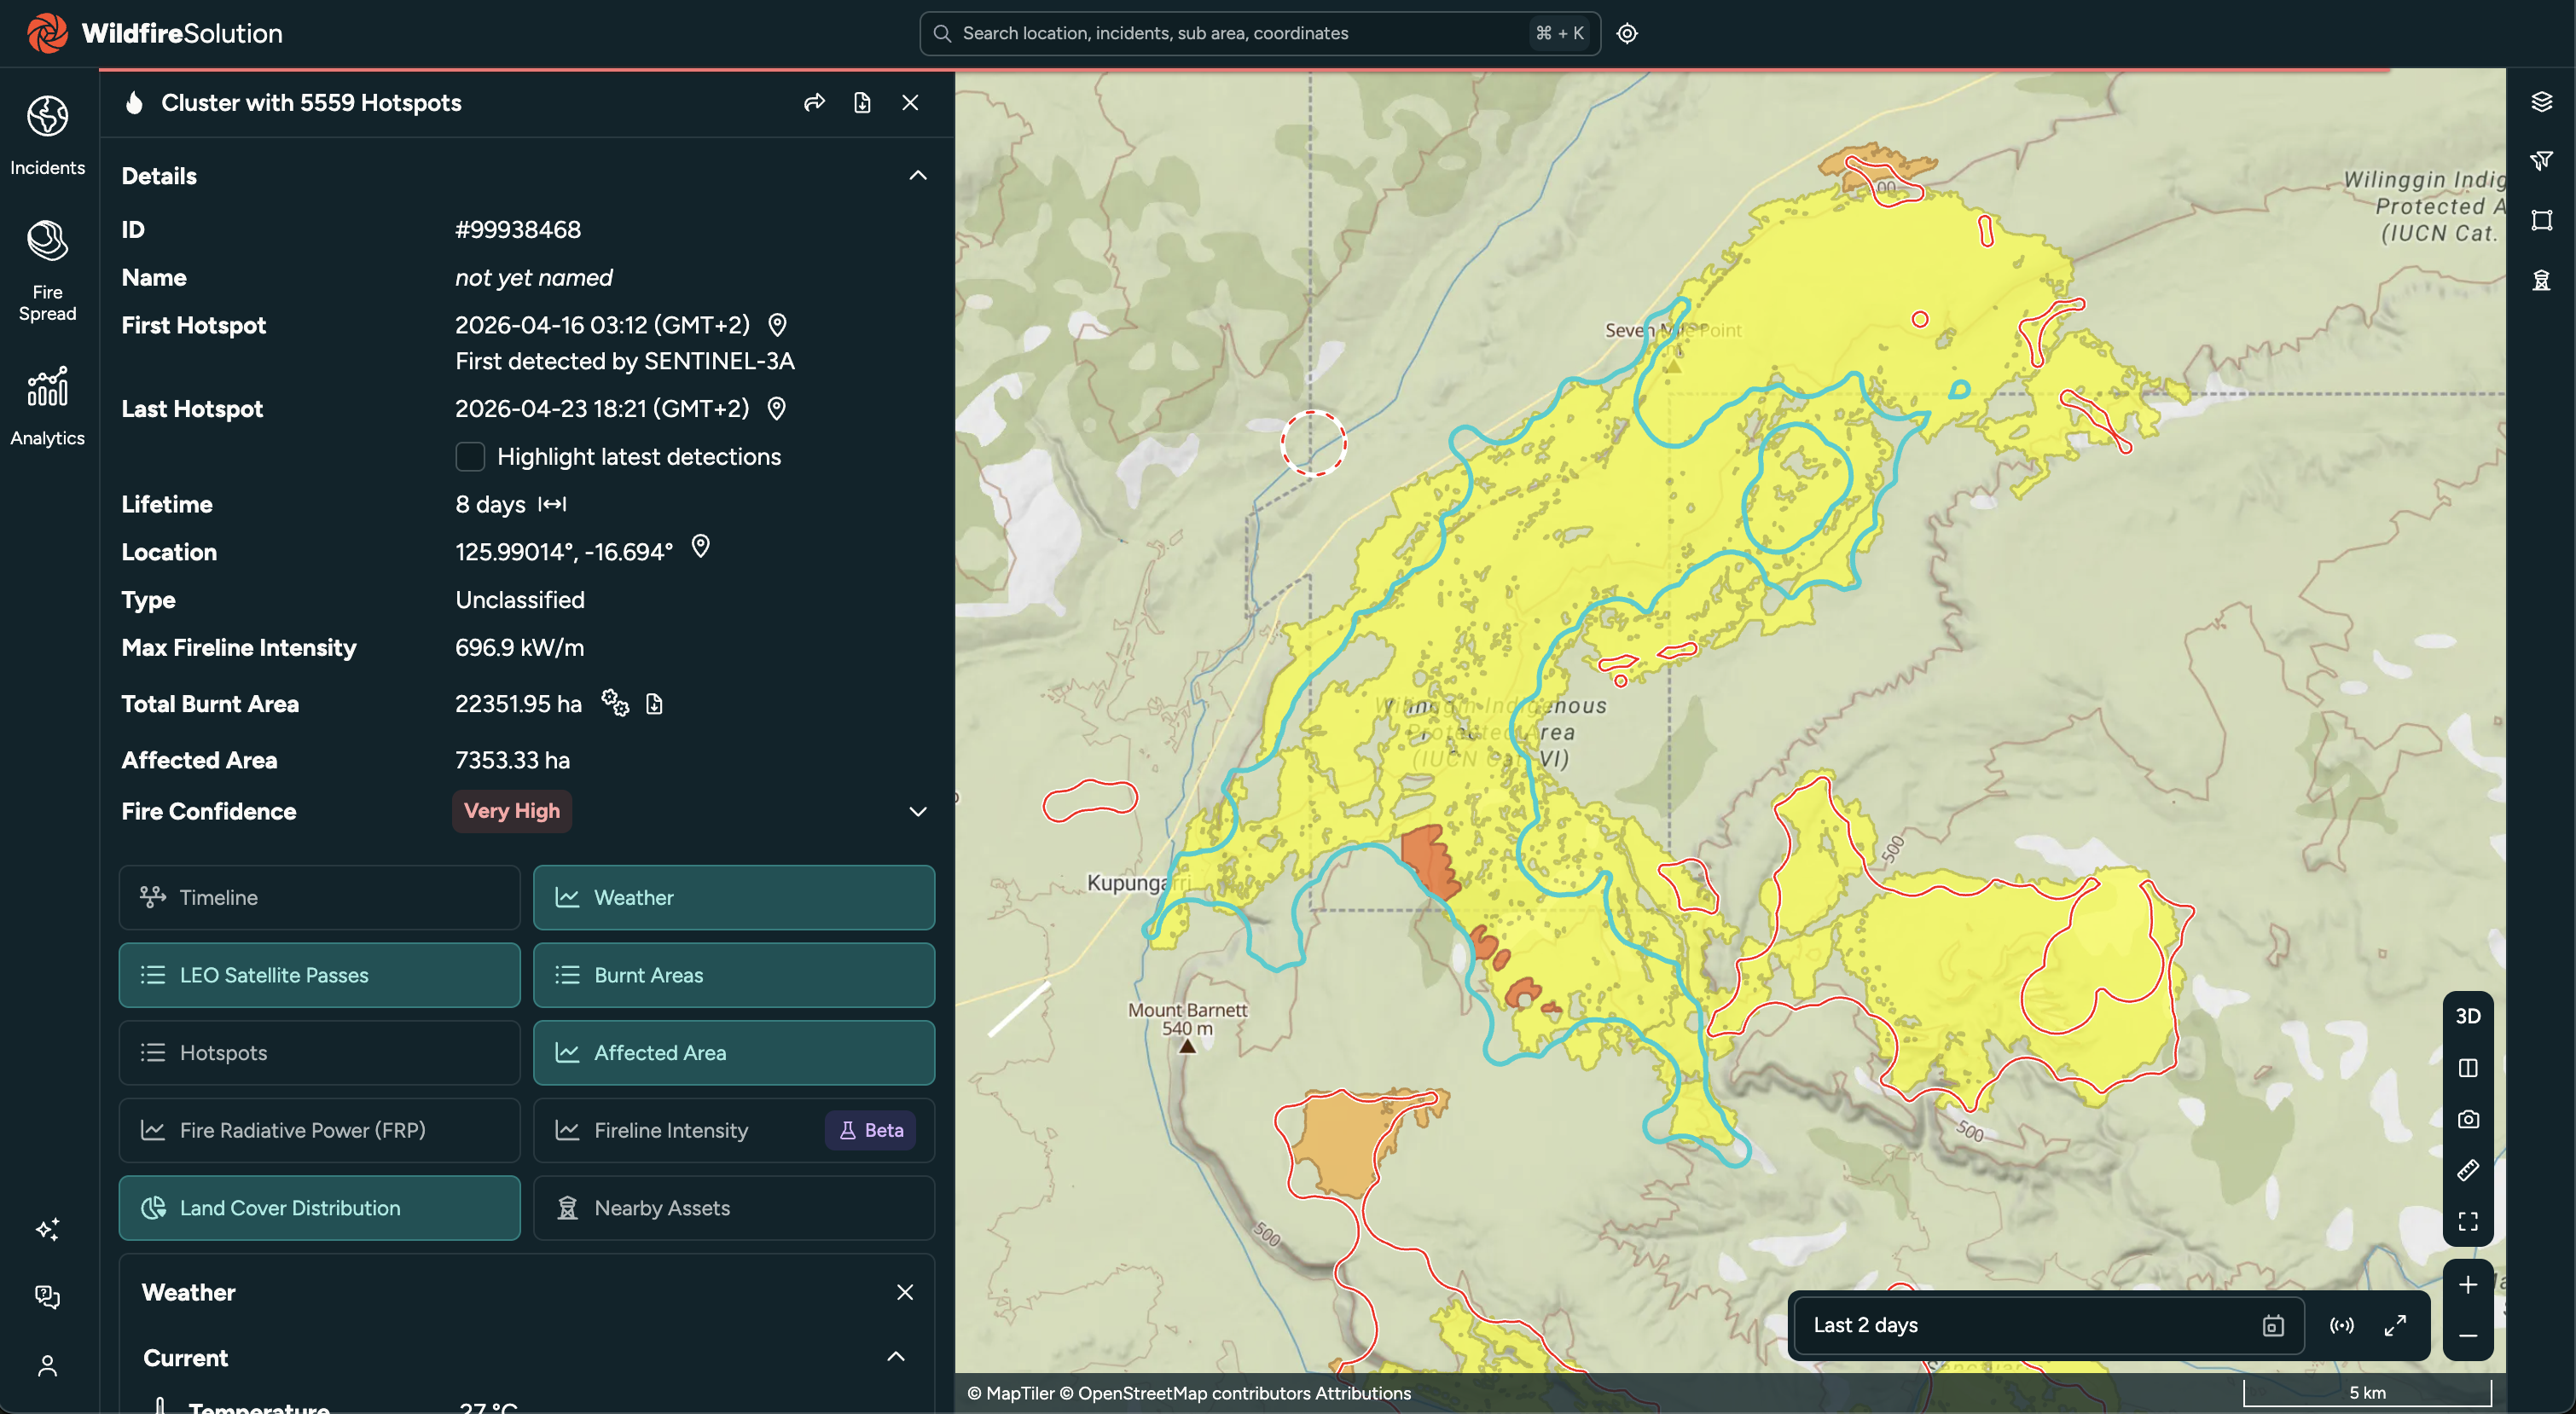Open the map layers icon
Image resolution: width=2576 pixels, height=1414 pixels.
pyautogui.click(x=2541, y=102)
